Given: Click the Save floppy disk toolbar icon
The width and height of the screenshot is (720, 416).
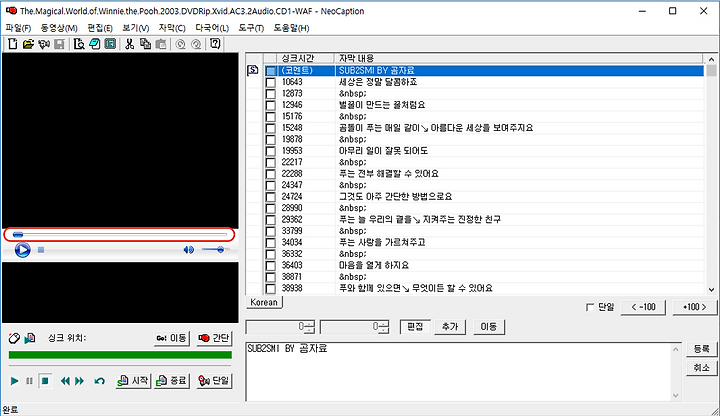Looking at the screenshot, I should 59,44.
